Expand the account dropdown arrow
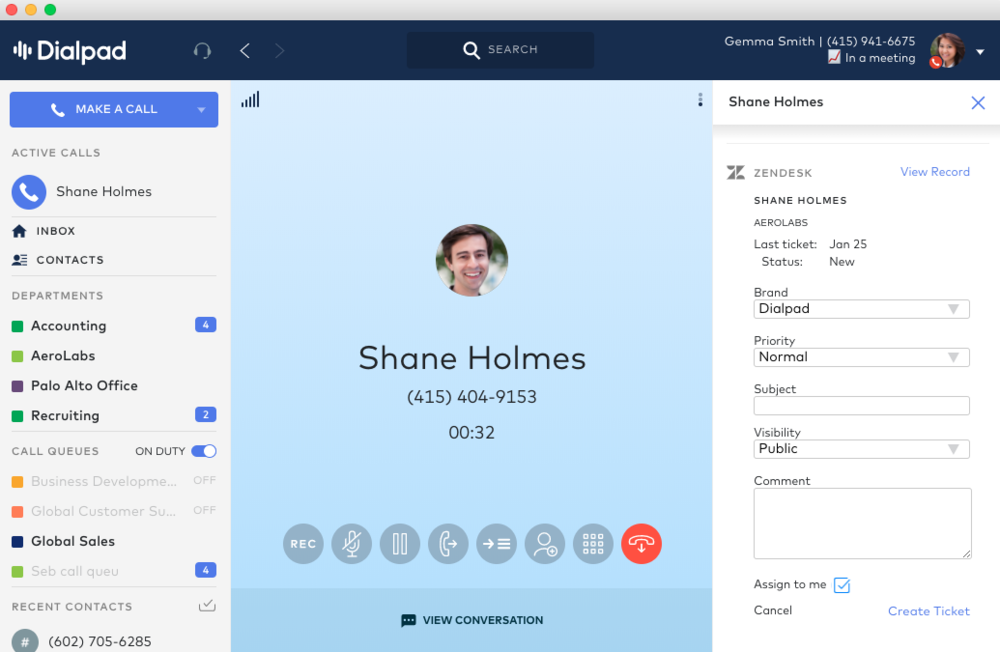The height and width of the screenshot is (652, 1000). [980, 52]
